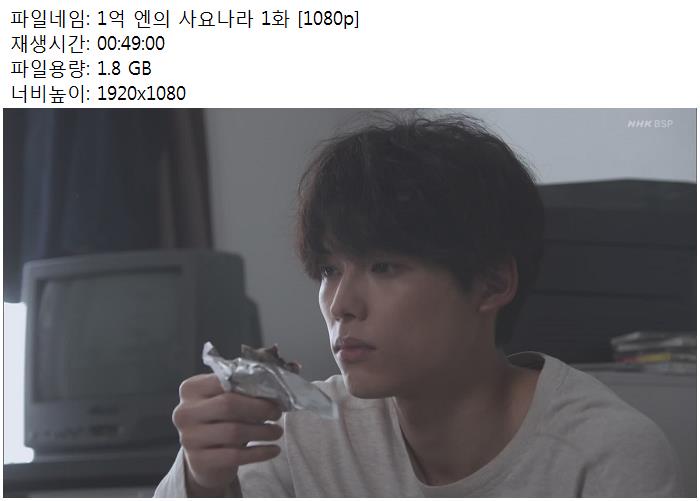Click the 파일용량 label
Viewport: 700px width, 501px height.
pyautogui.click(x=48, y=69)
